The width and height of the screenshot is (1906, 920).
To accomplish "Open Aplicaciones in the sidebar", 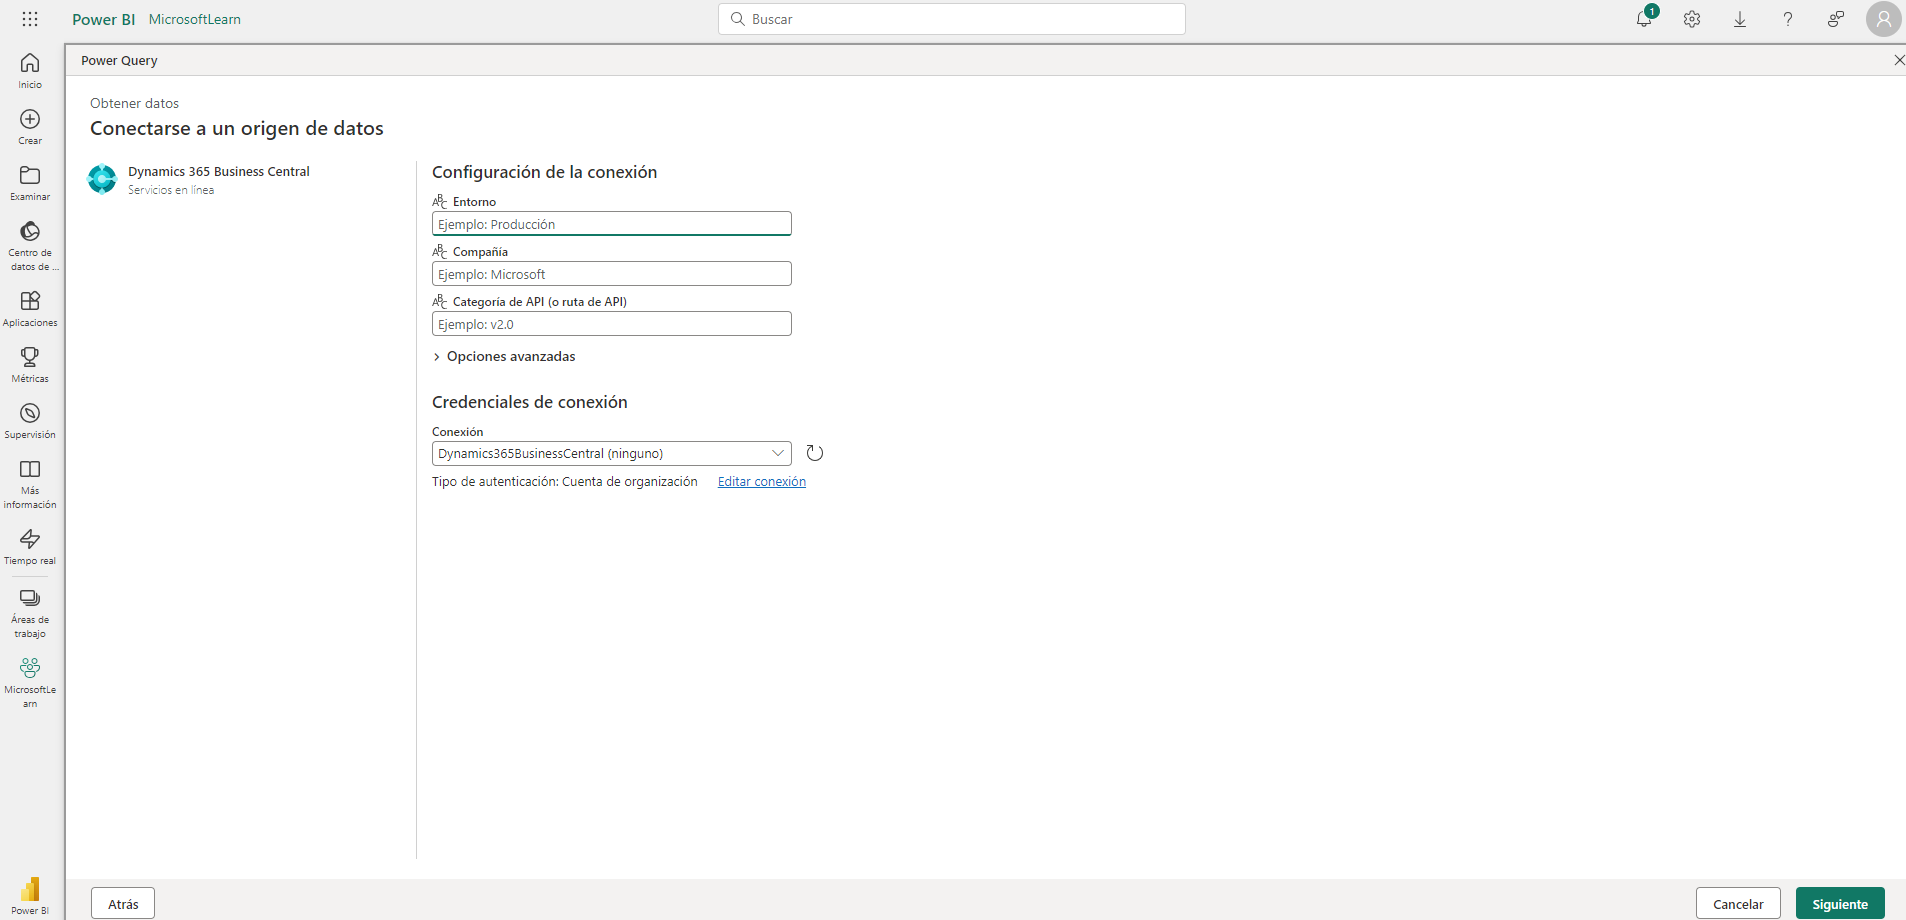I will pyautogui.click(x=30, y=308).
